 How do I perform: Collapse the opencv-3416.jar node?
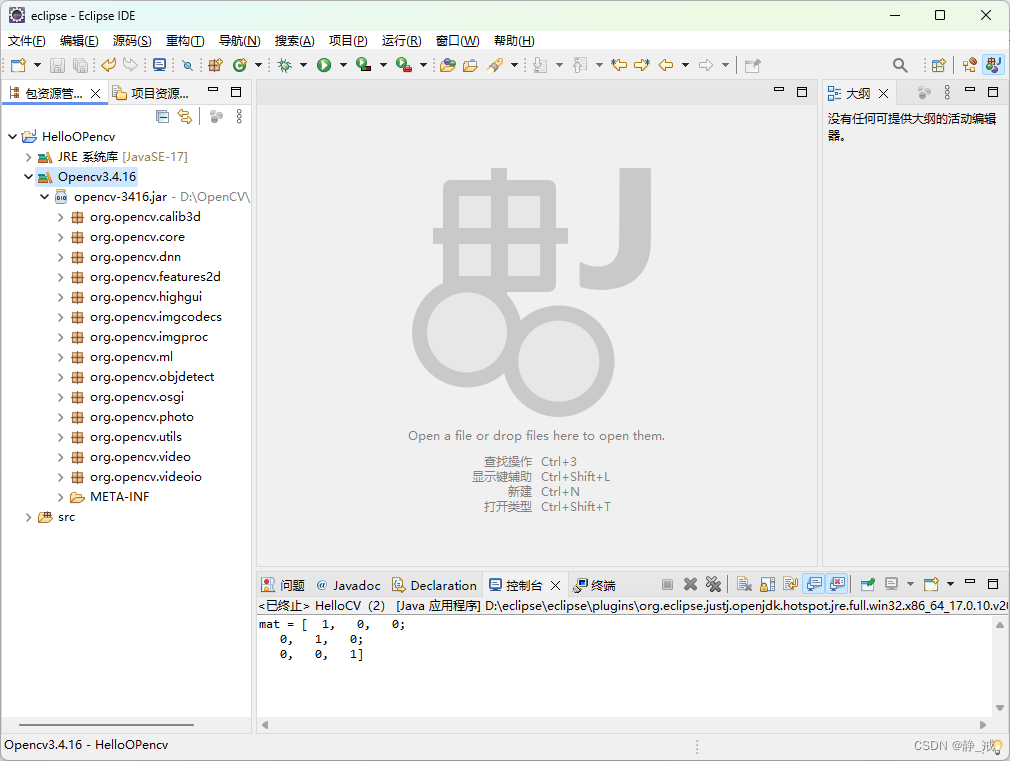click(x=43, y=196)
